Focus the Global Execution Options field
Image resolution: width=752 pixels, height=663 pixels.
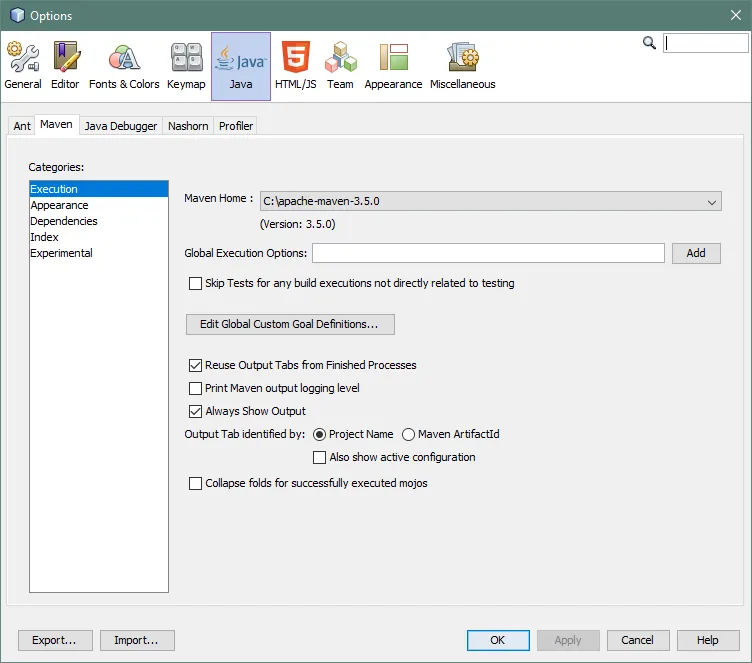[x=488, y=253]
